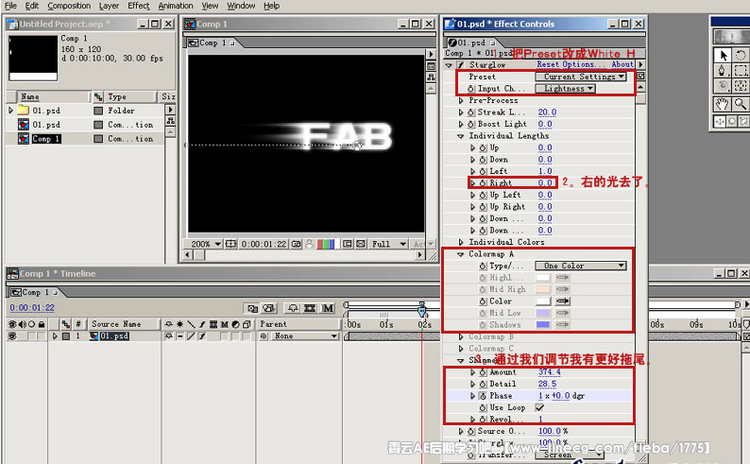Click the draft 3D icon in Timeline

[x=270, y=308]
